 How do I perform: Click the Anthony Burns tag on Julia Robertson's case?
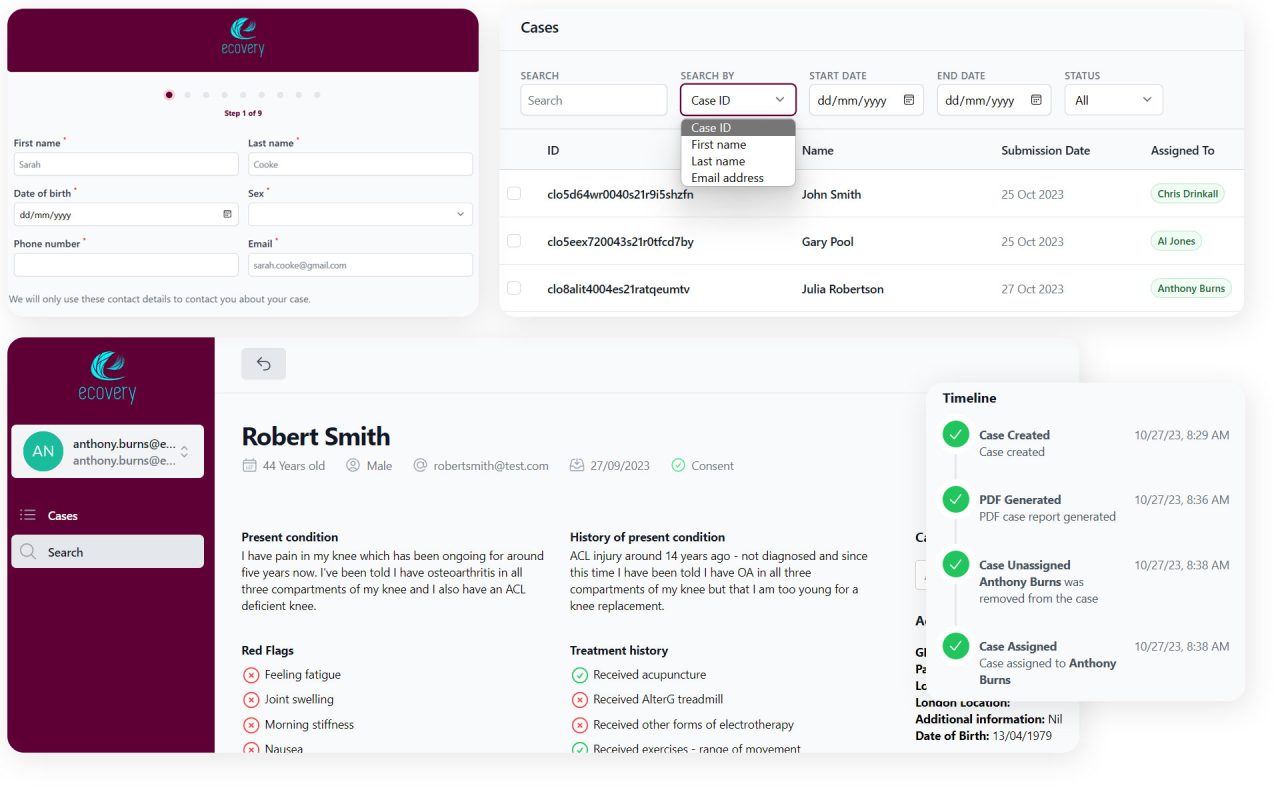click(x=1191, y=288)
